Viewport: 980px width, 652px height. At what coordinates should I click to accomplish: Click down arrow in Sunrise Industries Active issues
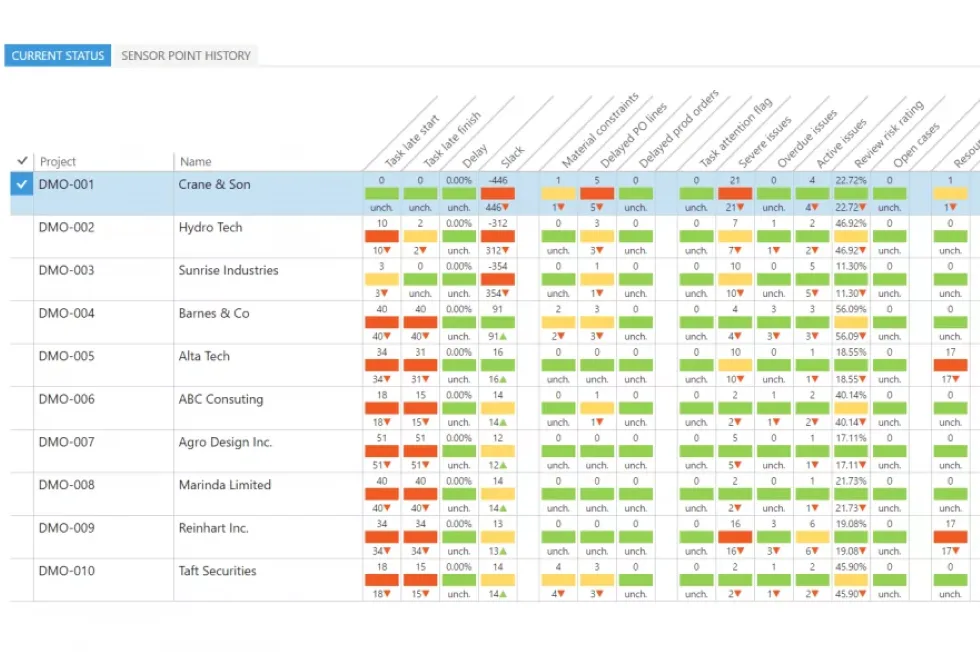[x=819, y=294]
